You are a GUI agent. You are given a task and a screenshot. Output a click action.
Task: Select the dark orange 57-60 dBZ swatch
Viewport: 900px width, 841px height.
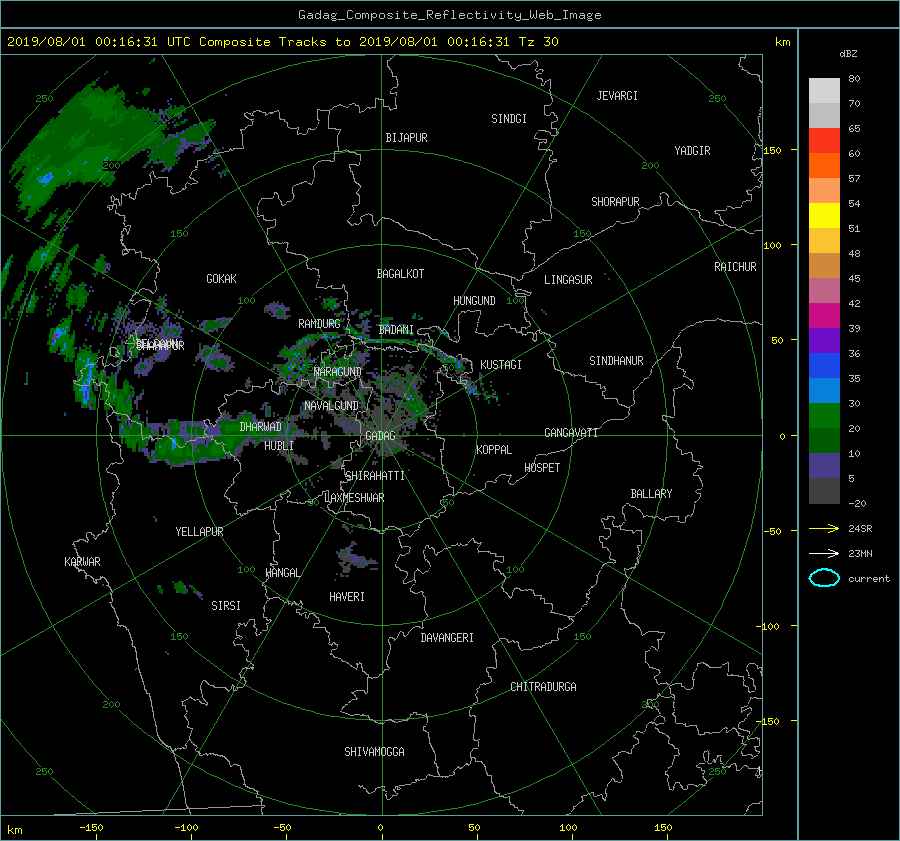[824, 166]
